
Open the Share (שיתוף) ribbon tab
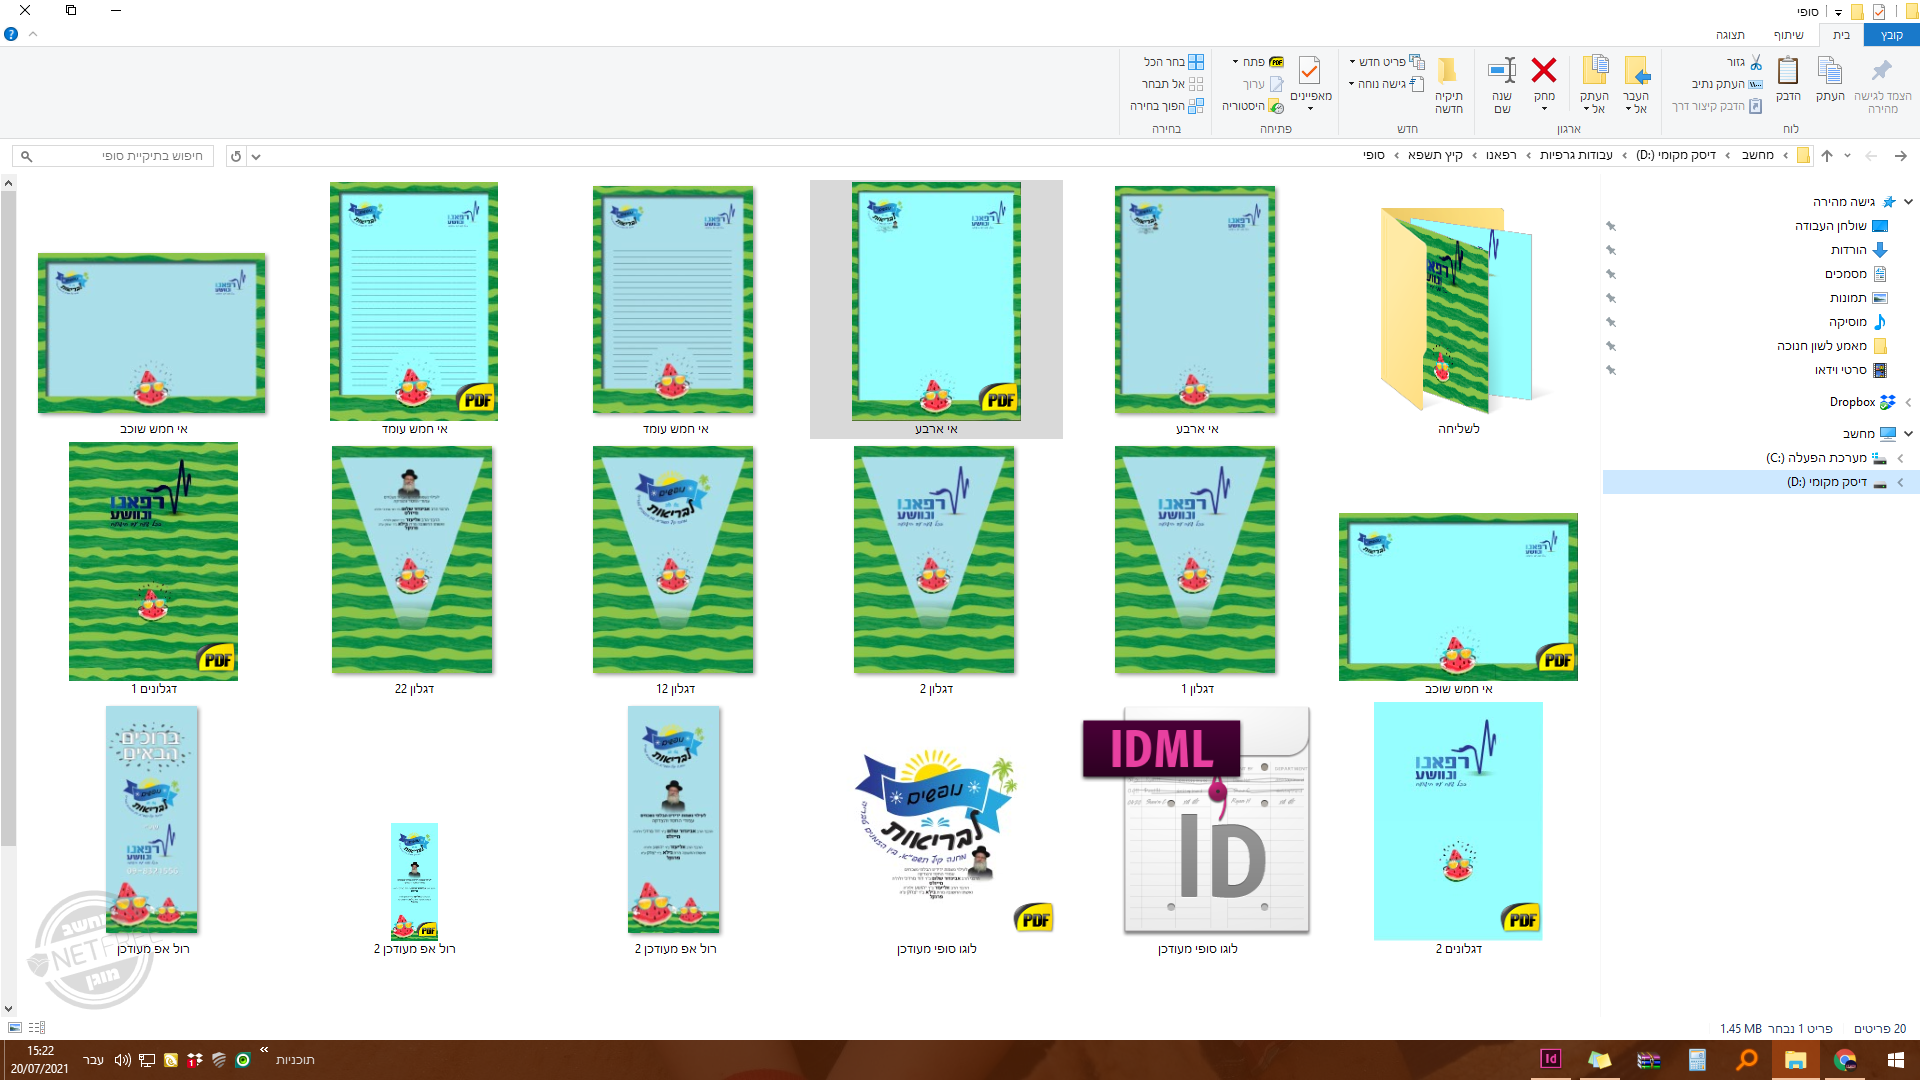pos(1788,35)
